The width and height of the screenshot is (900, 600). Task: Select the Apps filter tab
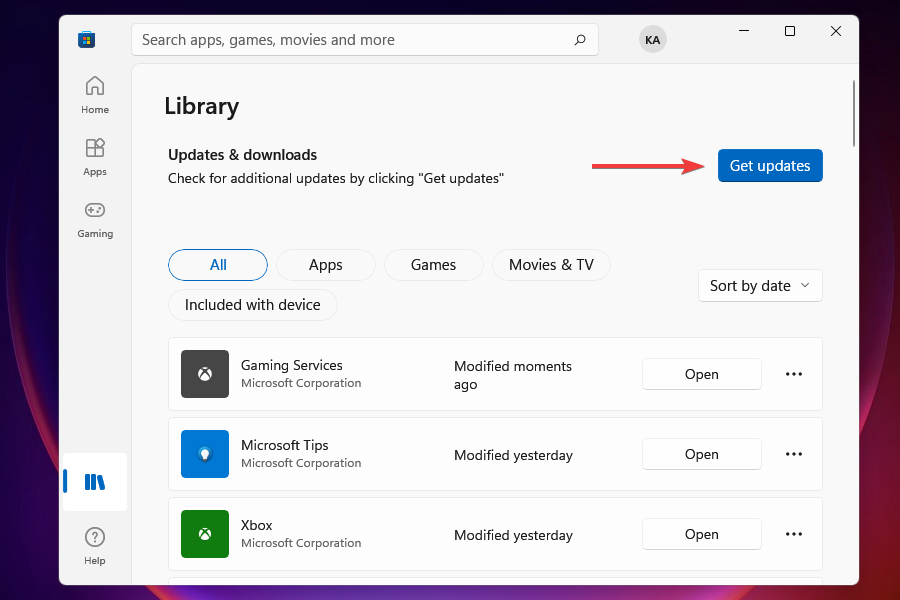tap(325, 265)
